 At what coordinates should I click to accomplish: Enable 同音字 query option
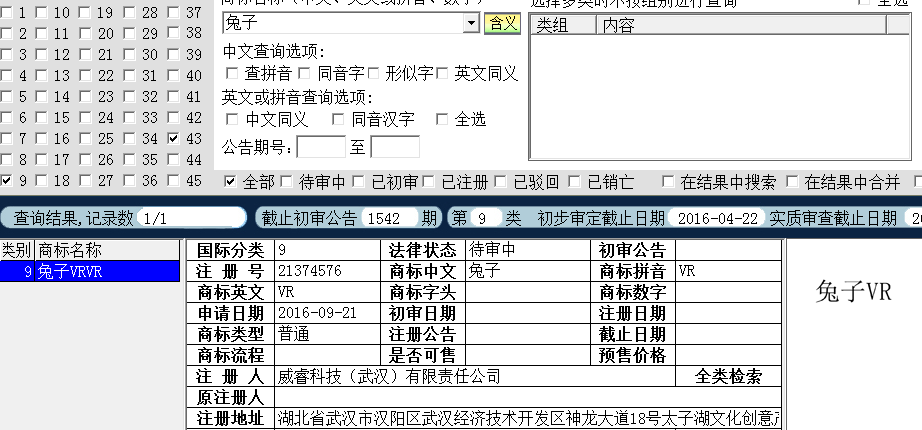304,74
